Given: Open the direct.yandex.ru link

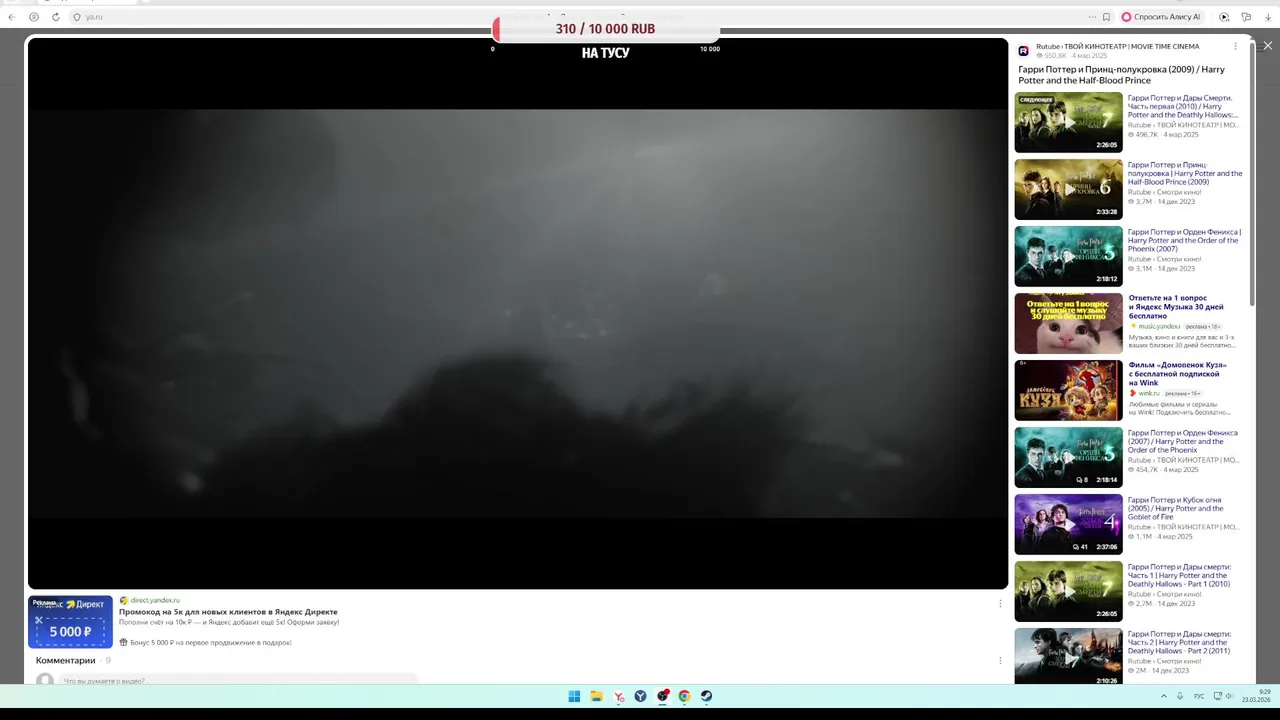Looking at the screenshot, I should 155,600.
